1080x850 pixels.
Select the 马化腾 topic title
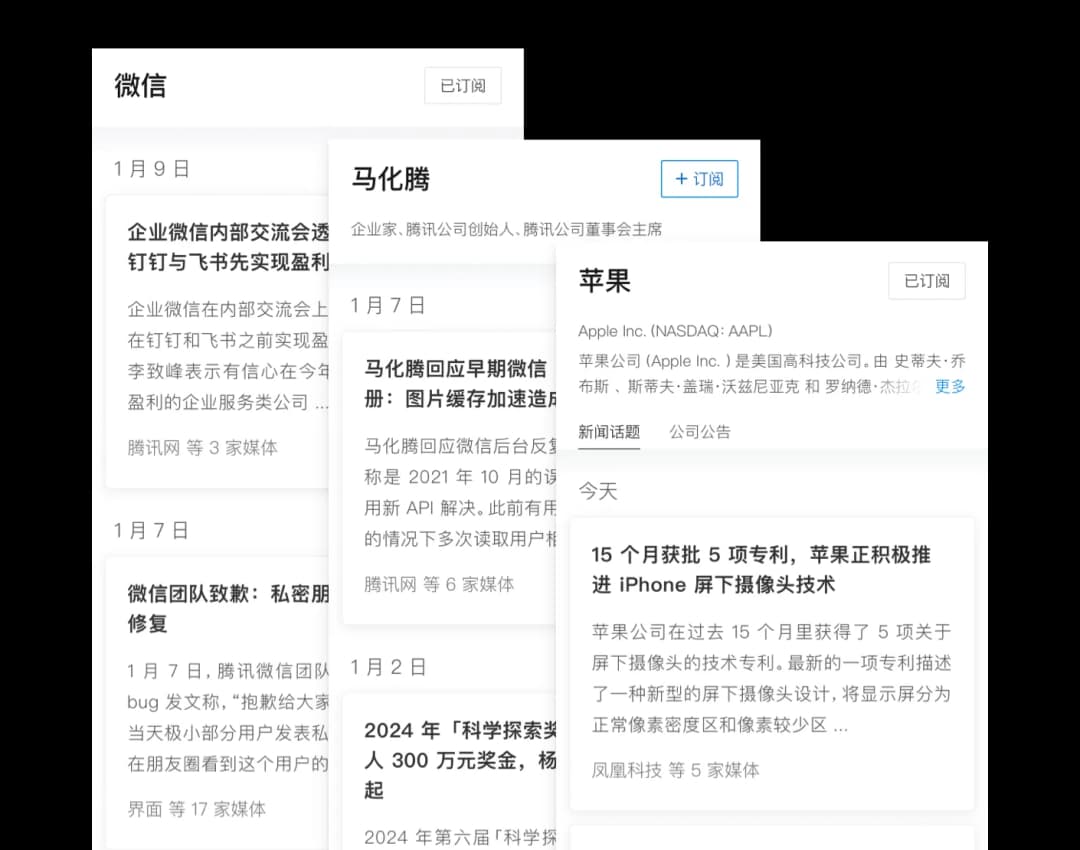click(390, 179)
